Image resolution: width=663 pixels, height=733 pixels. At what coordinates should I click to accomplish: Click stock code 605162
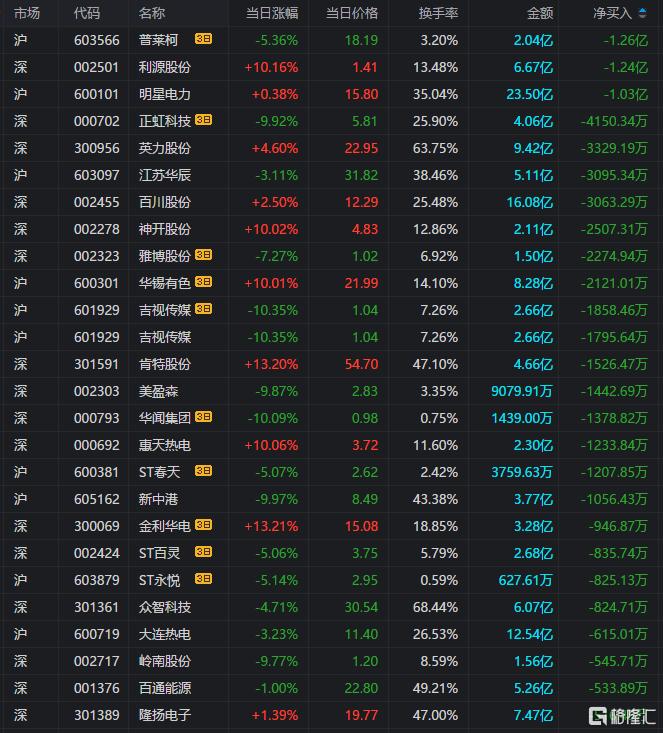pyautogui.click(x=97, y=499)
